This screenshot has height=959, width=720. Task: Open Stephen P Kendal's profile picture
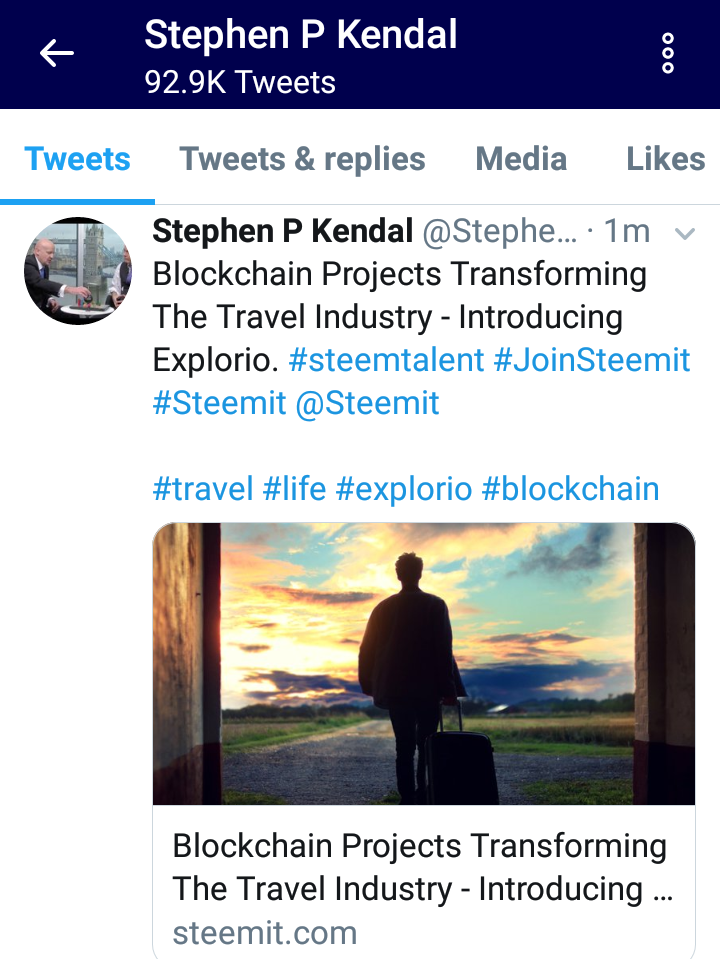(78, 271)
